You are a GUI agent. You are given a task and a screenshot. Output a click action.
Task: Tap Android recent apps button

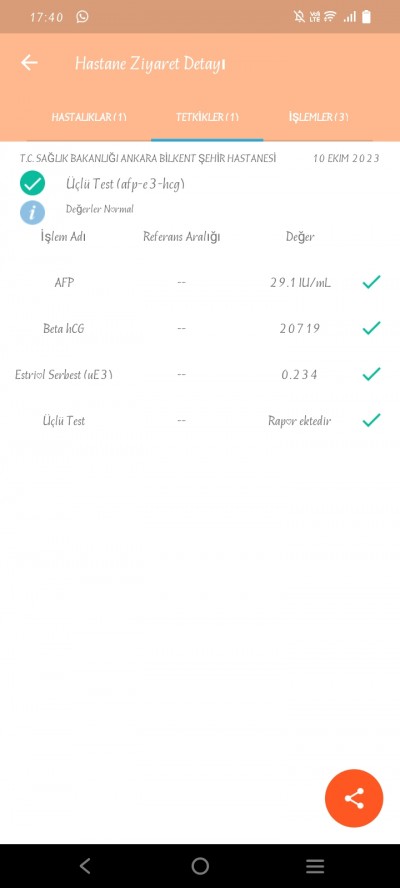tap(315, 865)
